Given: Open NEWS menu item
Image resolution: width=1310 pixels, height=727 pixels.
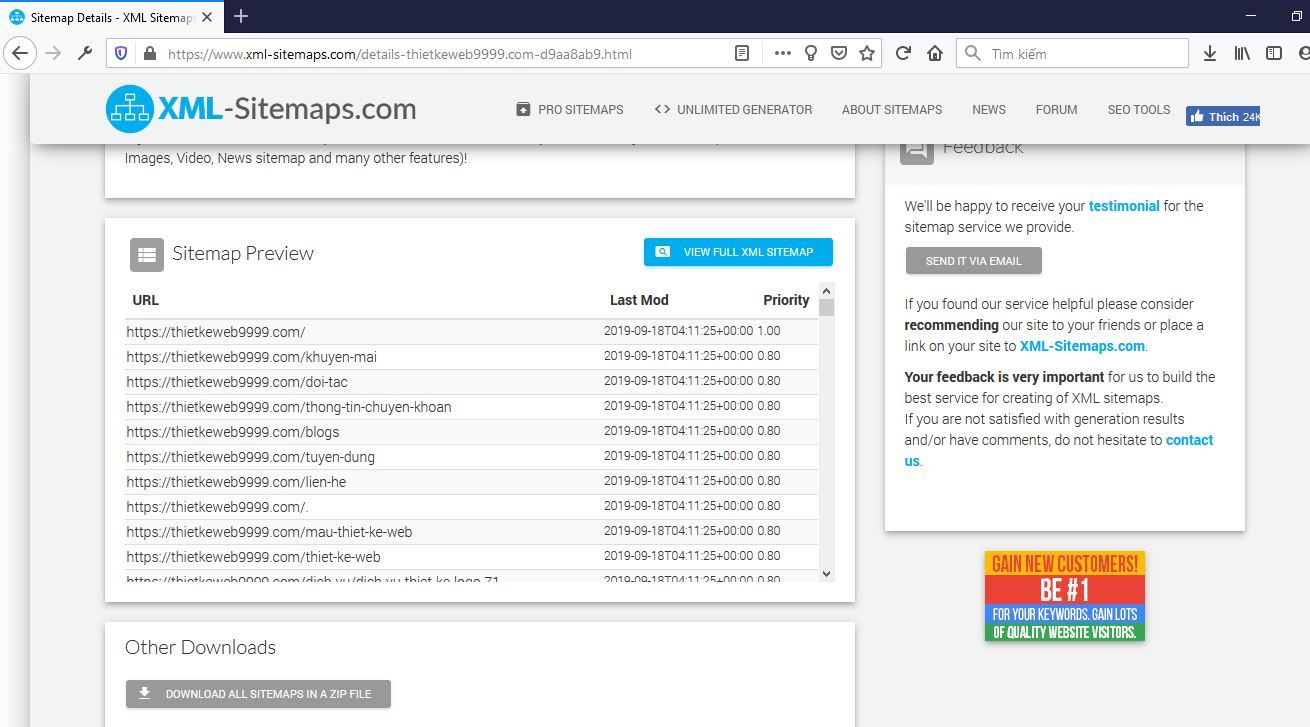Looking at the screenshot, I should pyautogui.click(x=989, y=110).
